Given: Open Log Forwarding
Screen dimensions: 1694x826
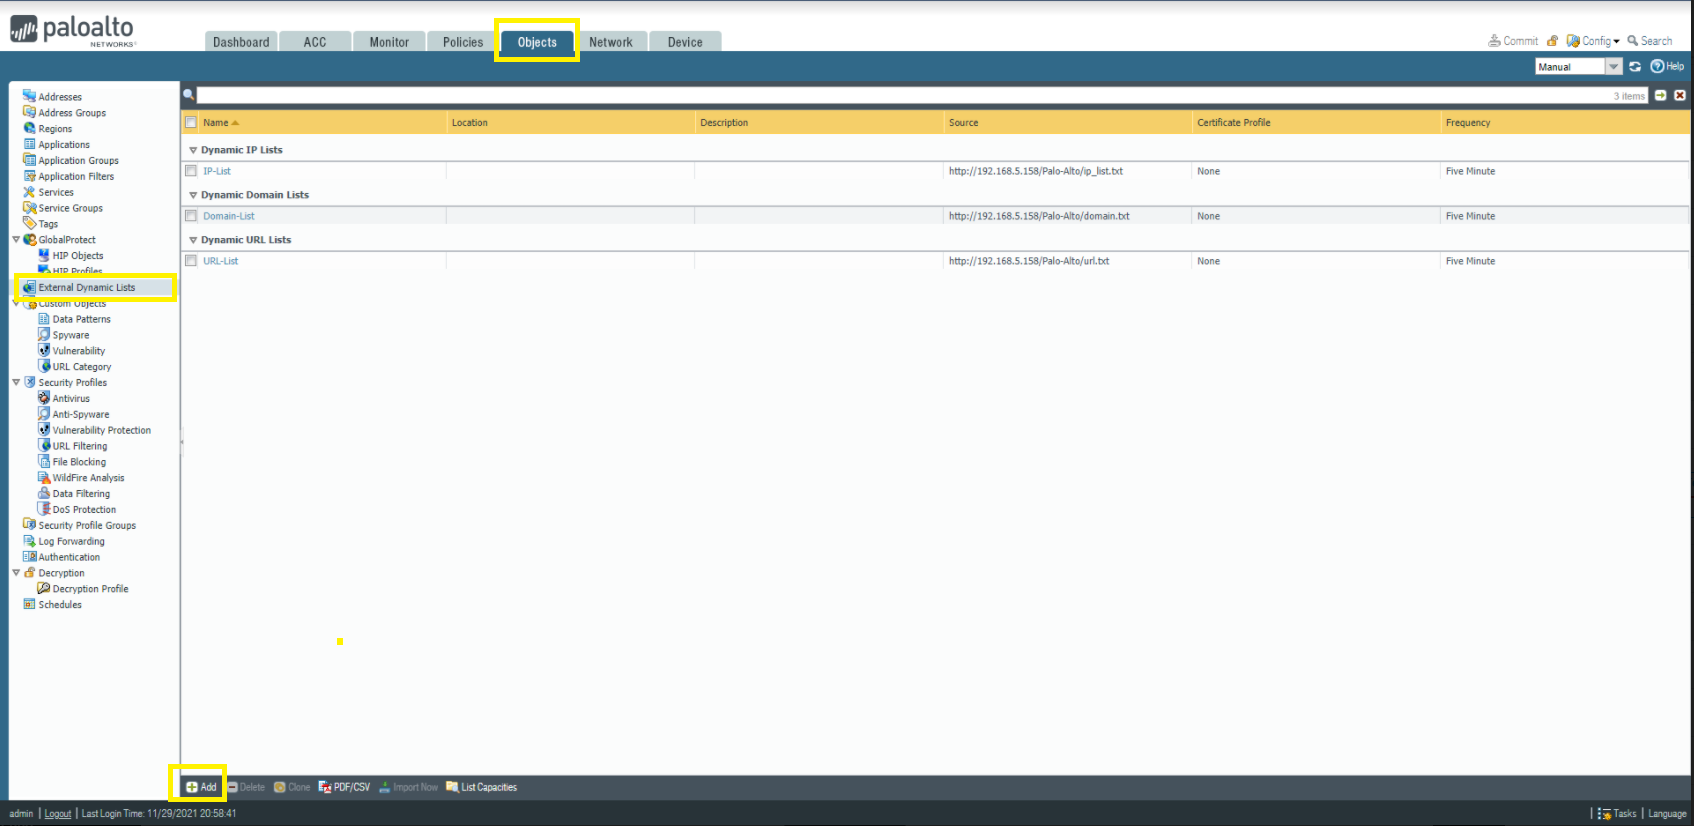Looking at the screenshot, I should [71, 542].
